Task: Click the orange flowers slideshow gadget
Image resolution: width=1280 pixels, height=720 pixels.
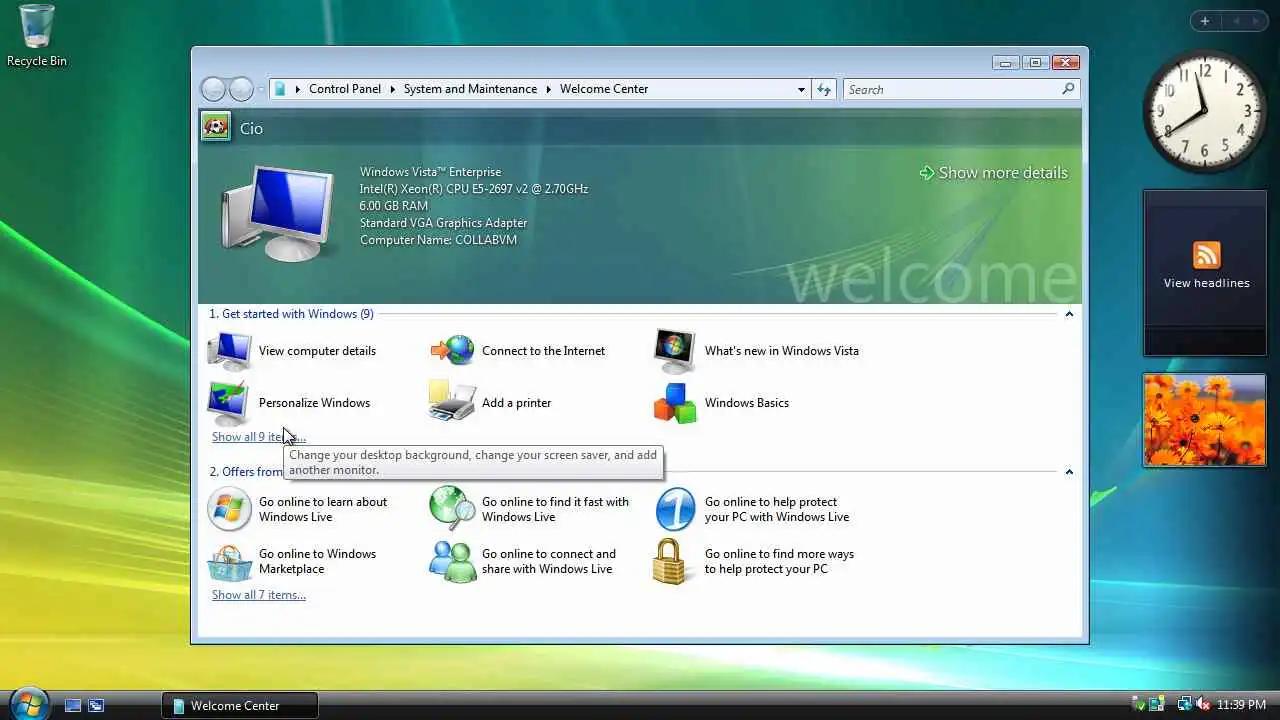Action: pyautogui.click(x=1204, y=420)
